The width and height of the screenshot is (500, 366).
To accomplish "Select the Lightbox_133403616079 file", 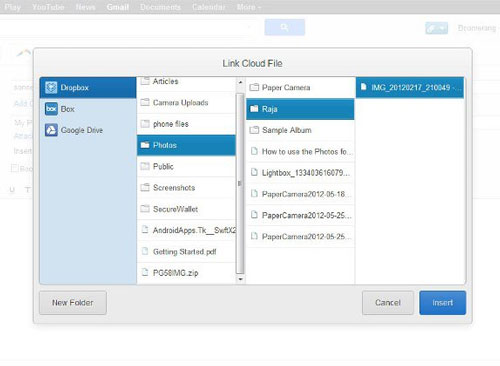I will (300, 173).
